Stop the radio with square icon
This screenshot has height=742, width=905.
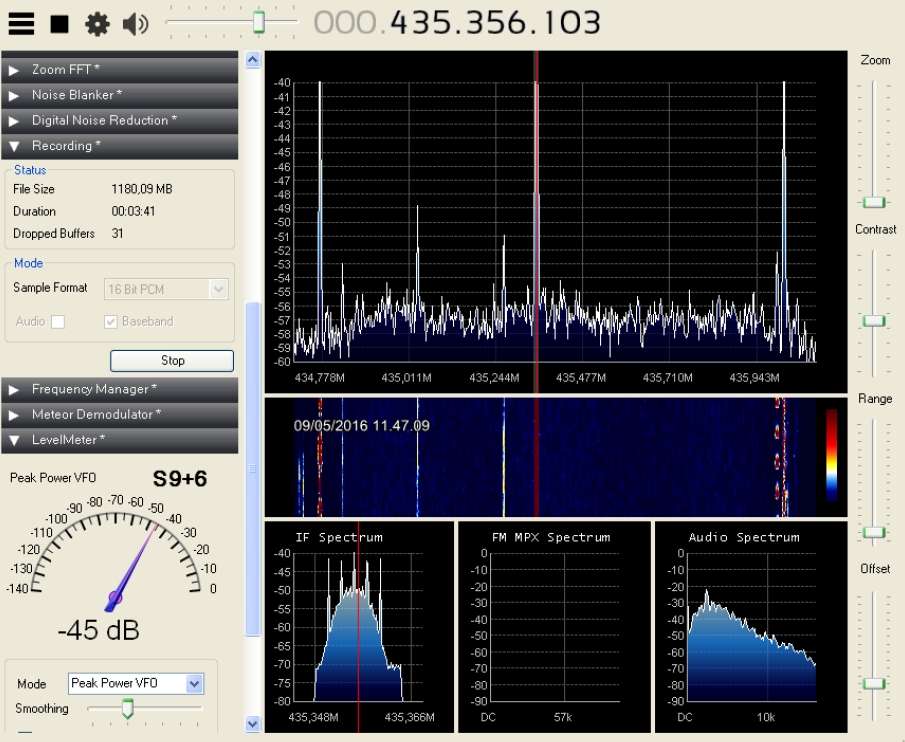tap(60, 22)
